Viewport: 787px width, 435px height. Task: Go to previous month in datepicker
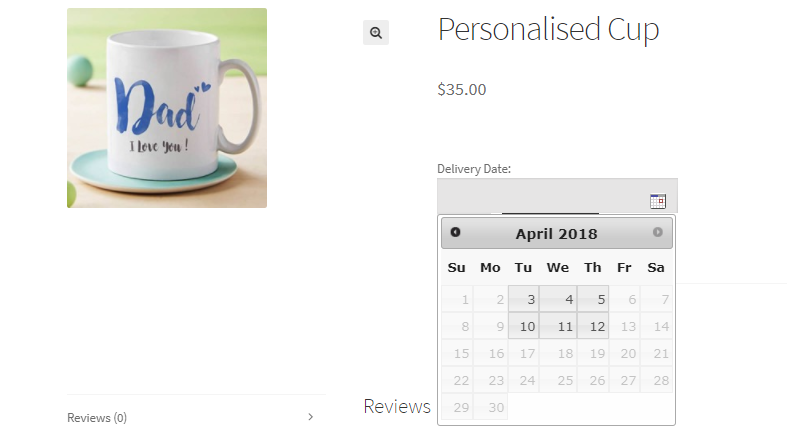(x=456, y=233)
